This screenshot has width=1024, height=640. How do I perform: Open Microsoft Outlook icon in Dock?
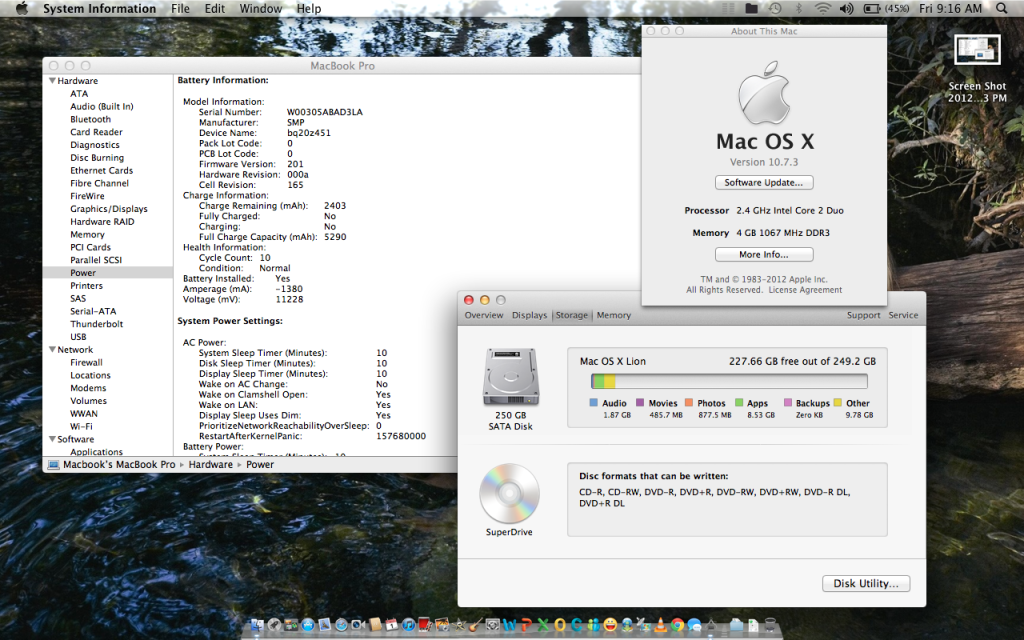[x=559, y=625]
